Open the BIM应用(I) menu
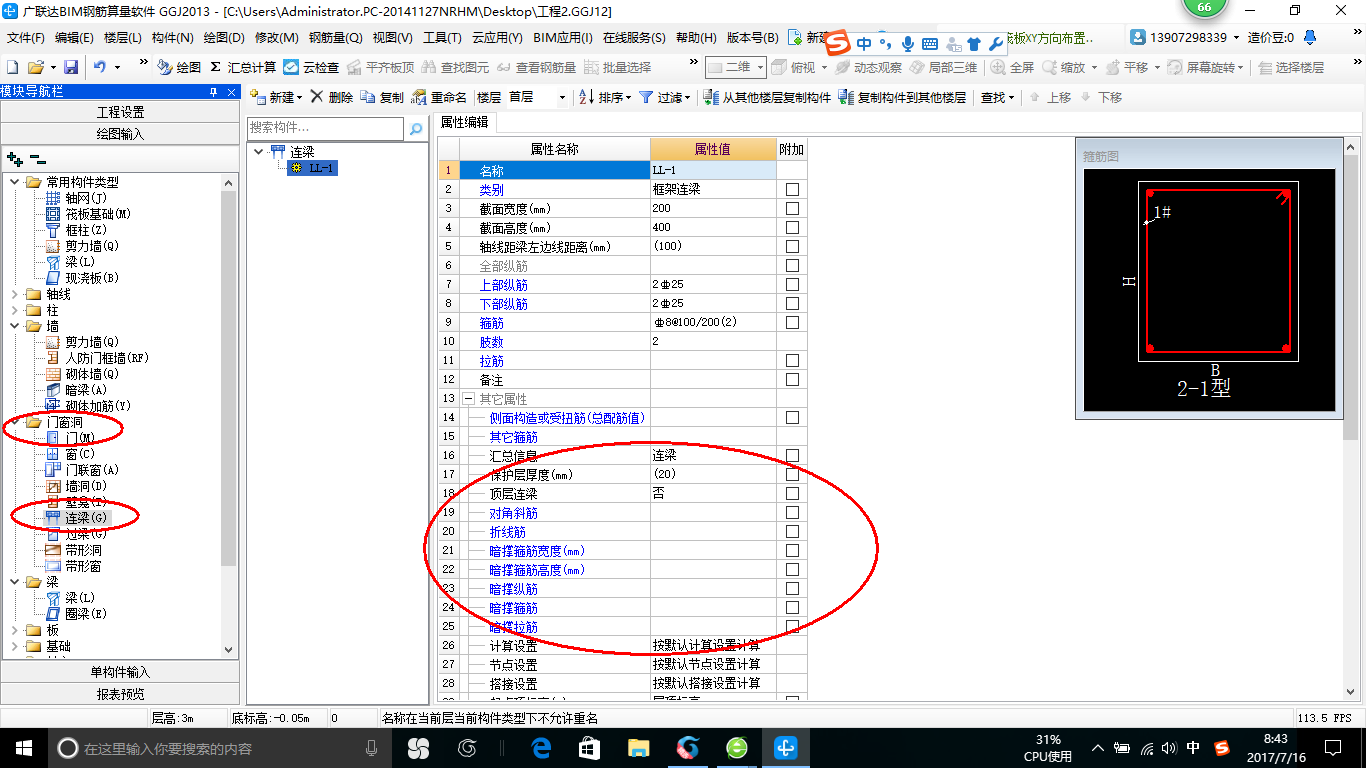This screenshot has height=768, width=1366. (x=563, y=38)
